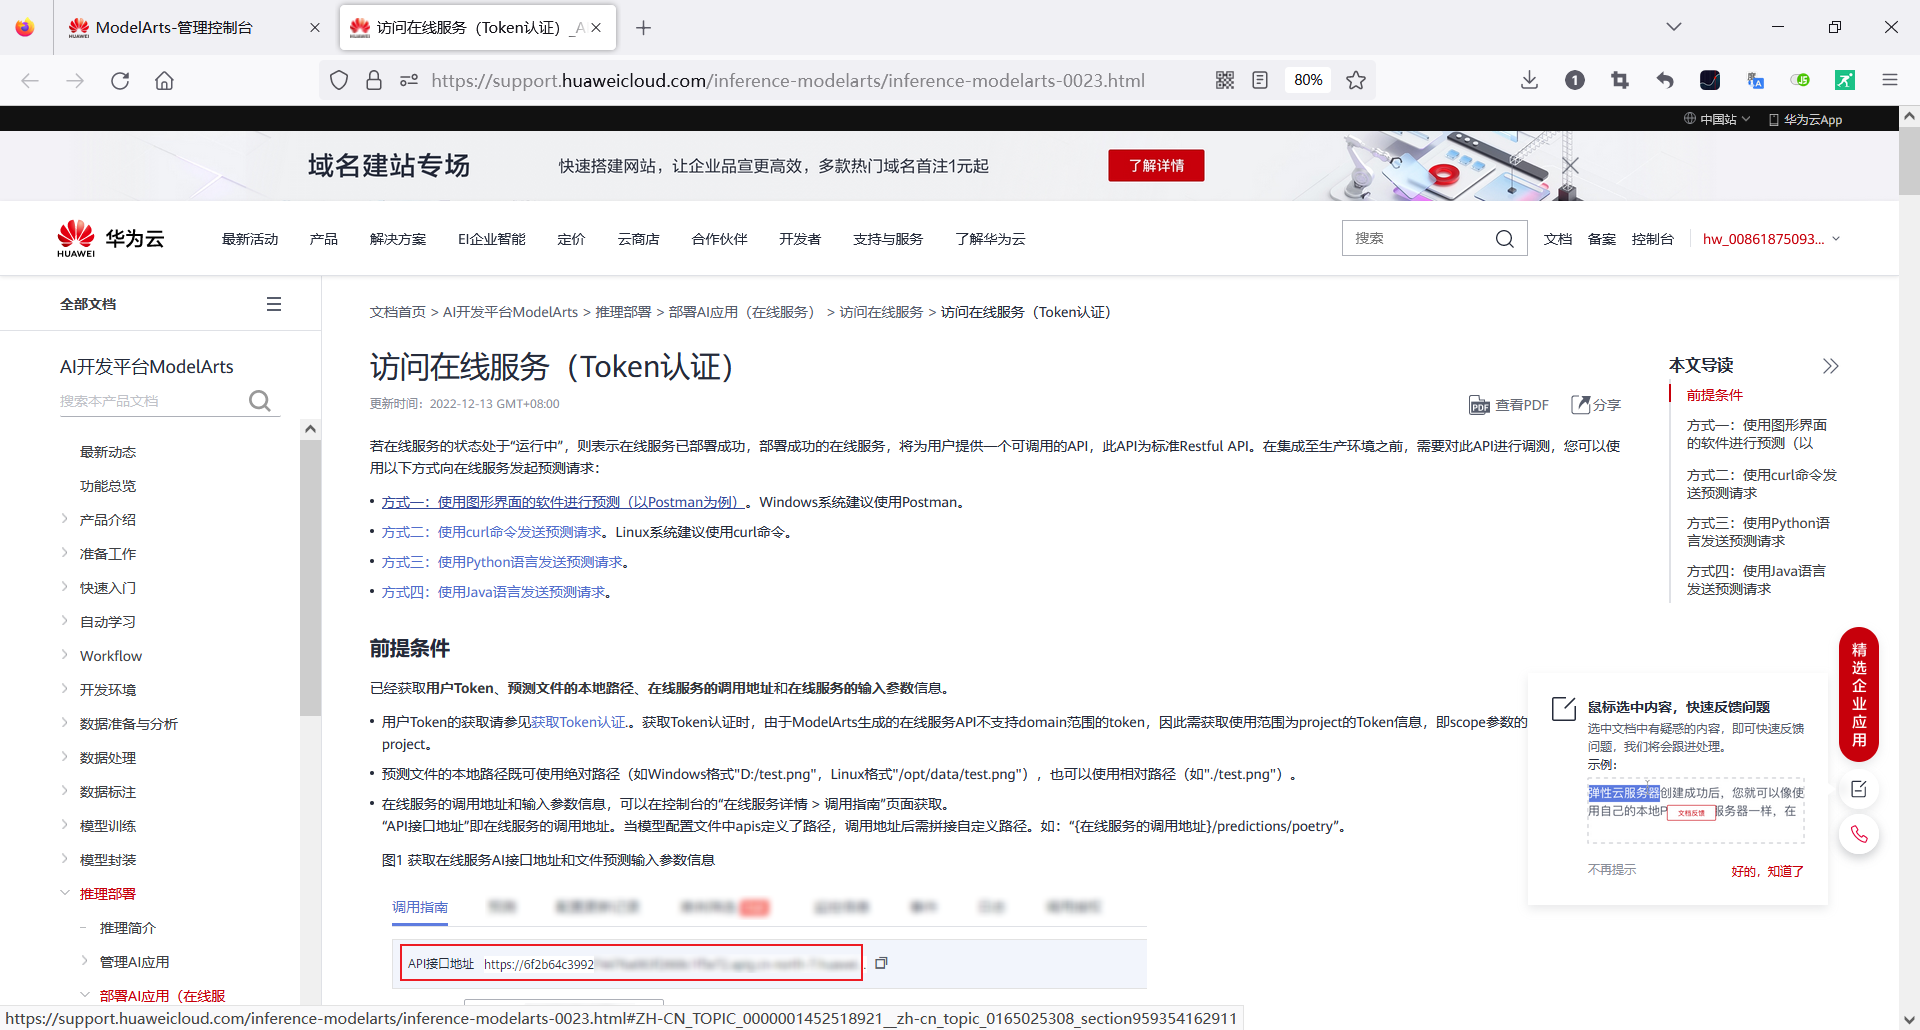Click the 了解详情 banner button
Screen dimensions: 1920x1030
point(1156,165)
